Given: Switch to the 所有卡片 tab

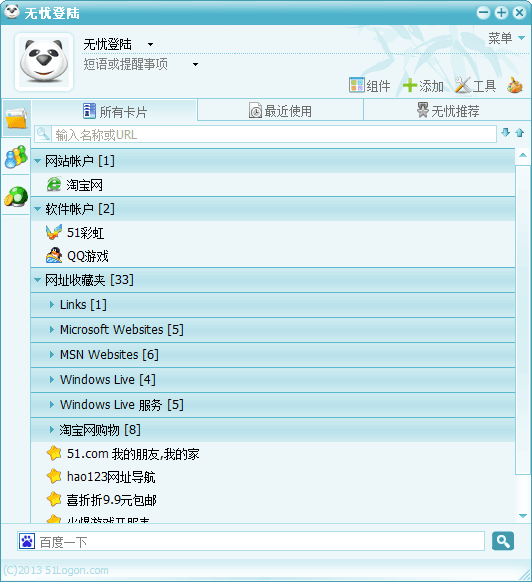Looking at the screenshot, I should pos(114,111).
